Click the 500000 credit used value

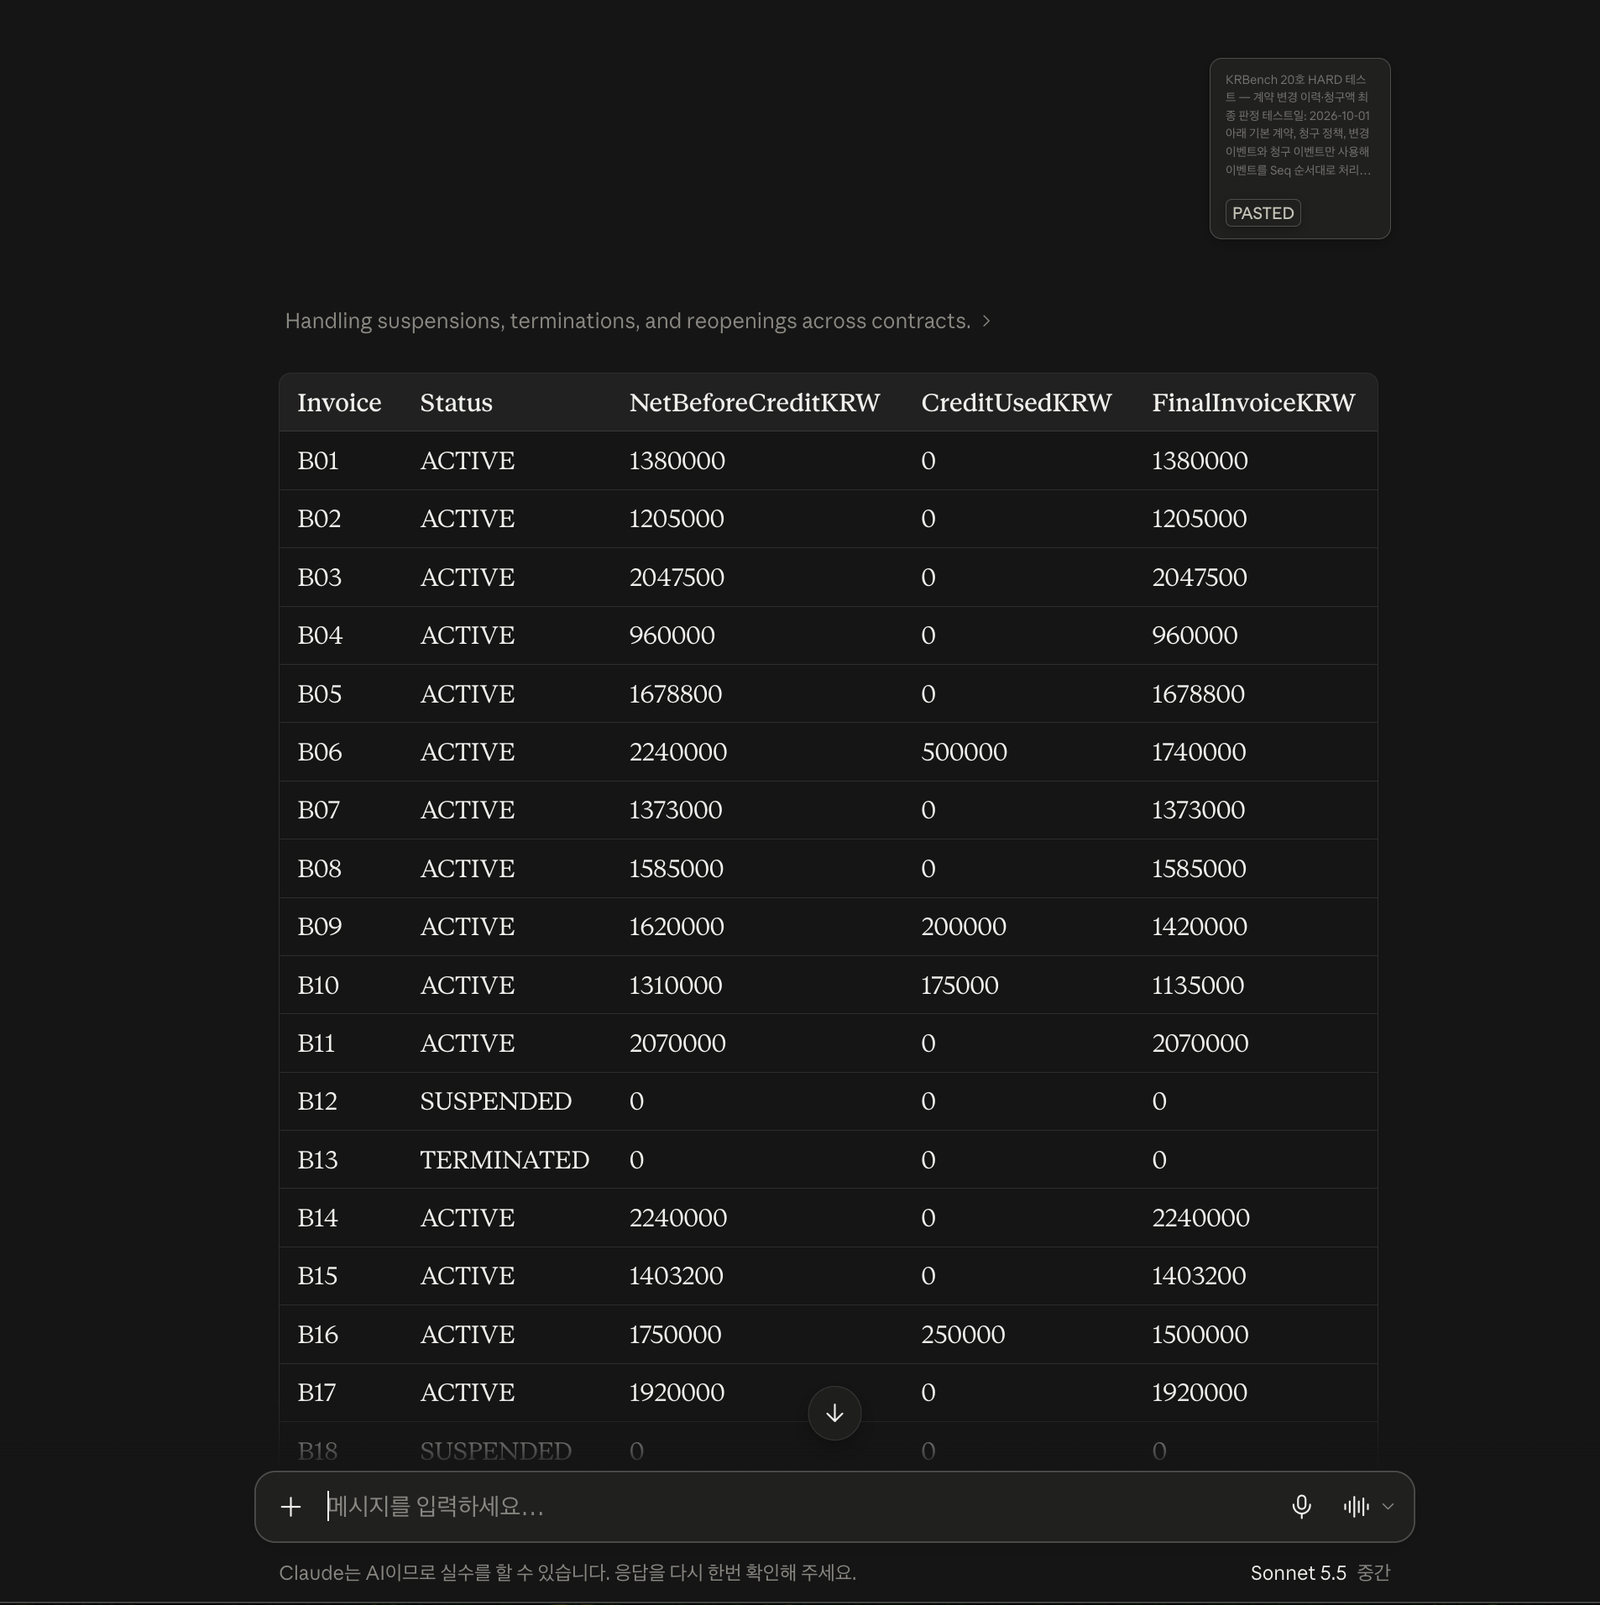[x=964, y=752]
